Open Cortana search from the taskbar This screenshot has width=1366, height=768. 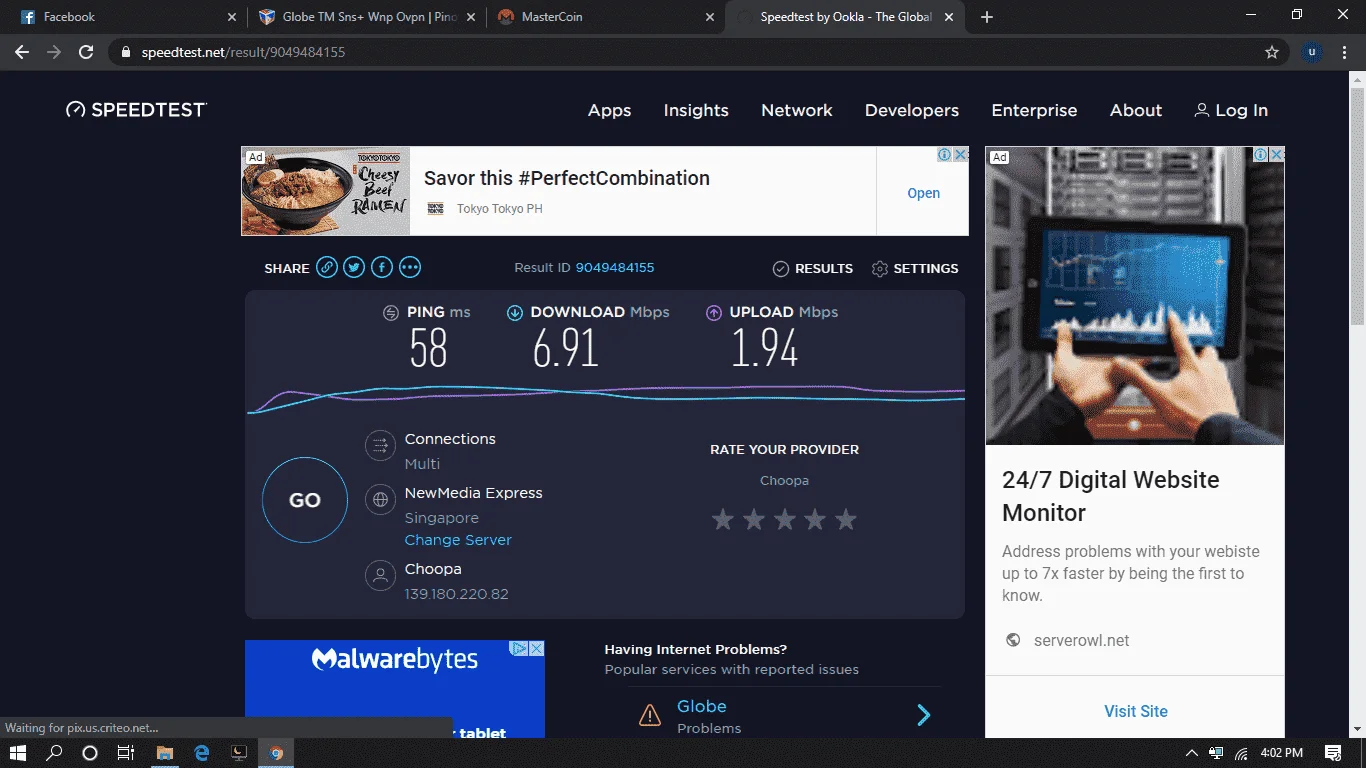tap(89, 753)
